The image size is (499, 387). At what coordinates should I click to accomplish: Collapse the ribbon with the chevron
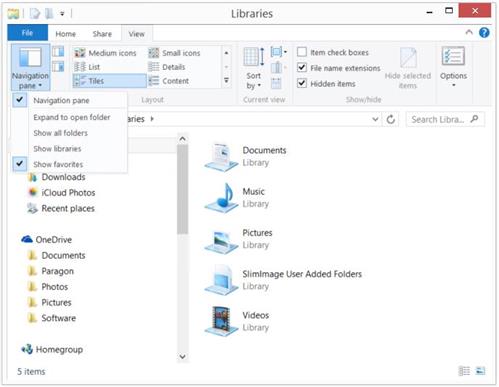point(469,32)
